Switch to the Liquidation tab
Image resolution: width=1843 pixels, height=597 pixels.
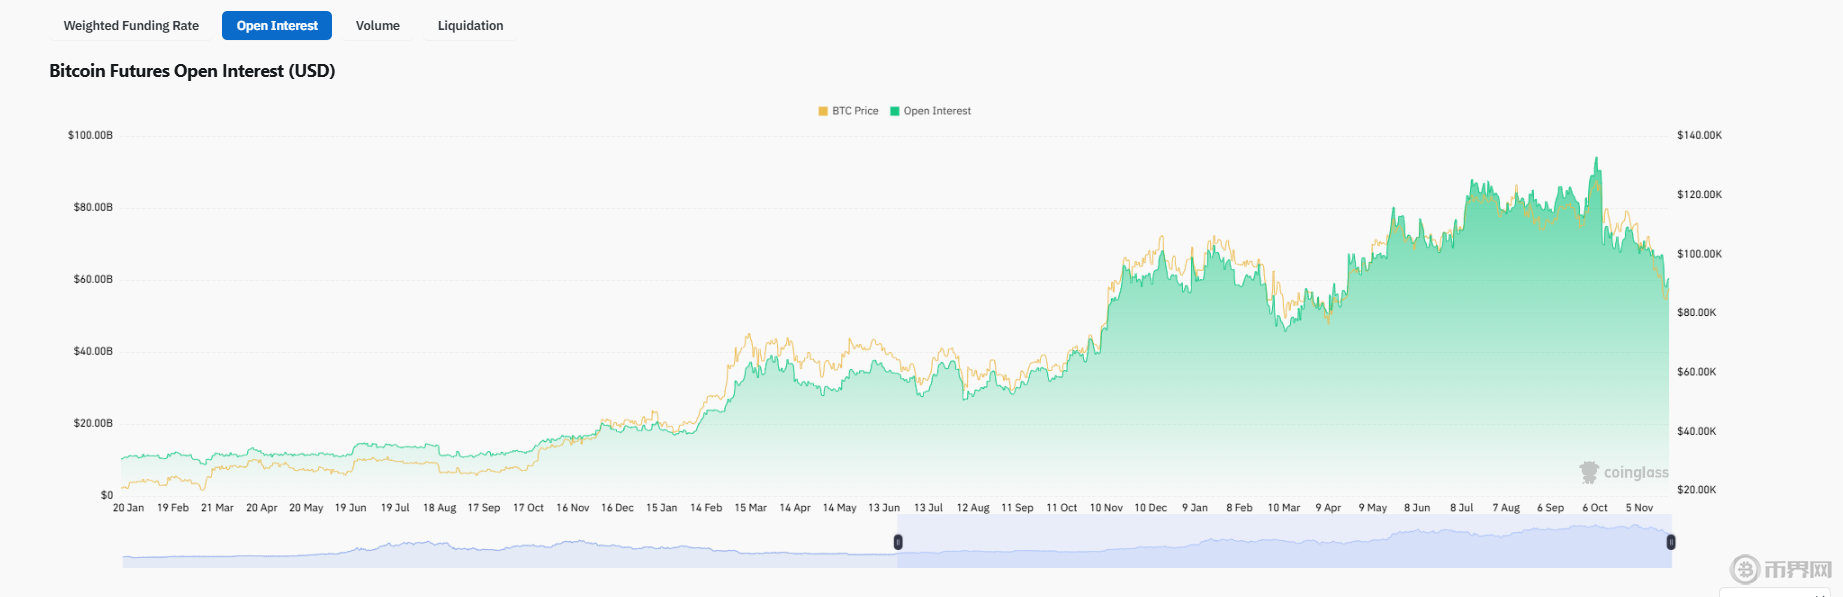click(470, 26)
